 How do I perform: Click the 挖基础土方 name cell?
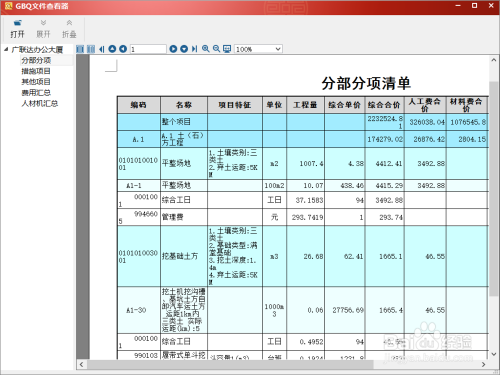184,256
